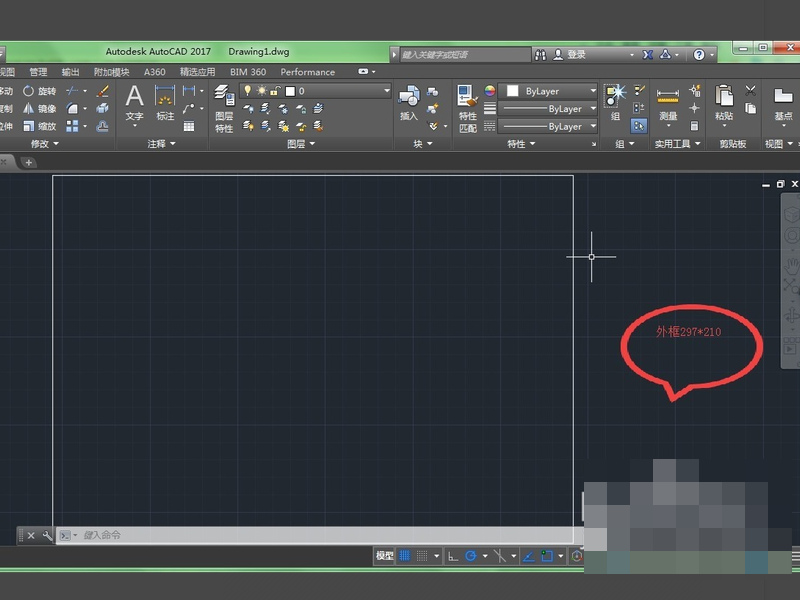Select the Rotate (旋转) tool
This screenshot has height=600, width=800.
(39, 91)
